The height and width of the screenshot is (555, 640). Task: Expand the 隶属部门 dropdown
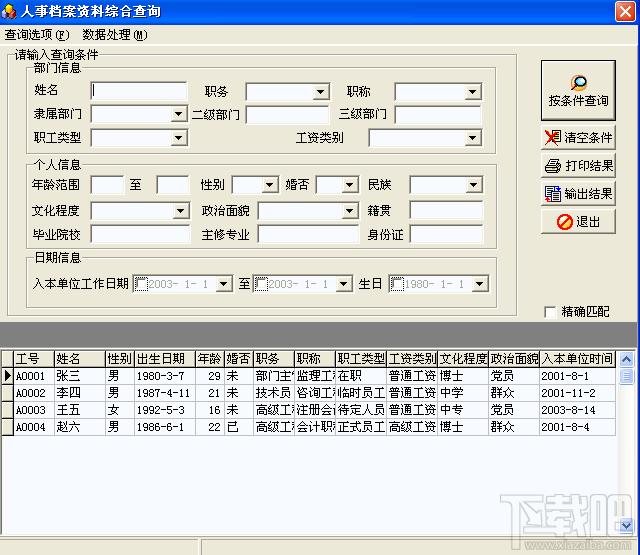coord(179,114)
